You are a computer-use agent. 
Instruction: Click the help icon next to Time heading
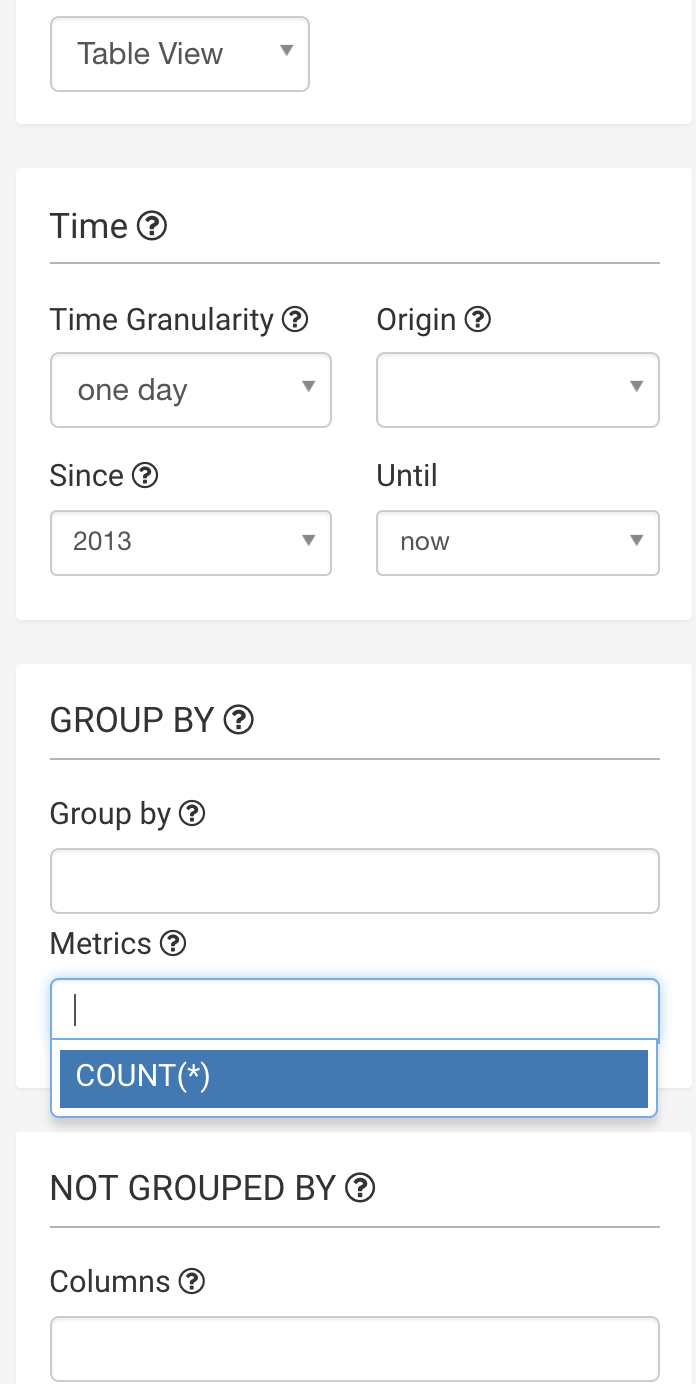pyautogui.click(x=151, y=226)
